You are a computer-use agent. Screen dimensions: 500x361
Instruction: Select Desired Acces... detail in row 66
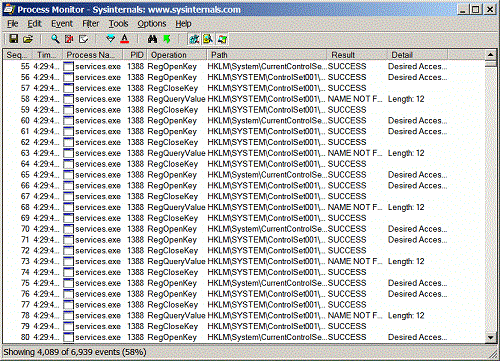point(417,186)
